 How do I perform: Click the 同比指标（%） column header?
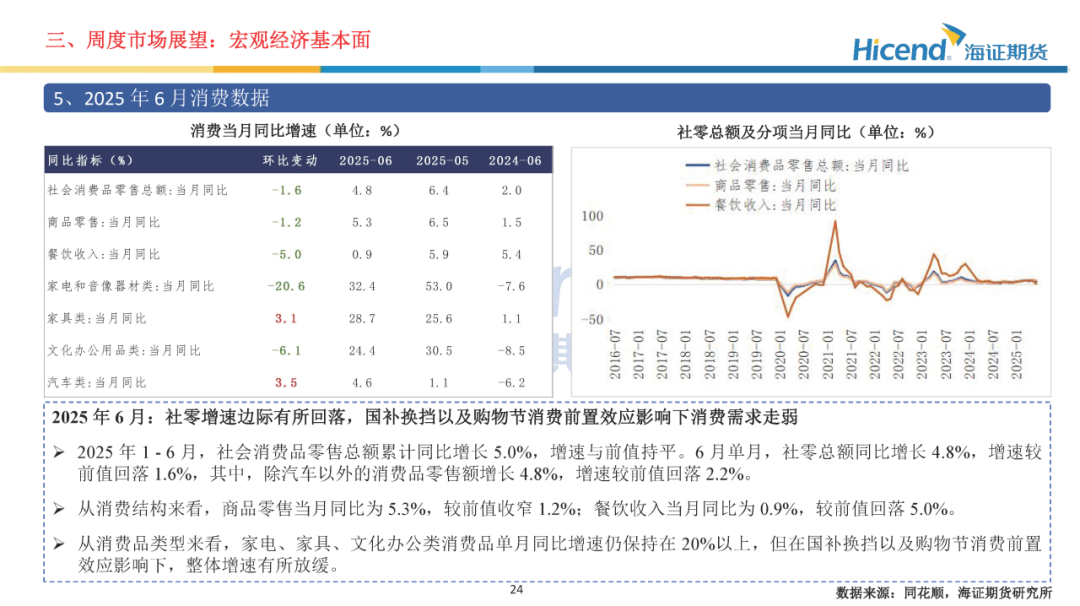click(90, 160)
